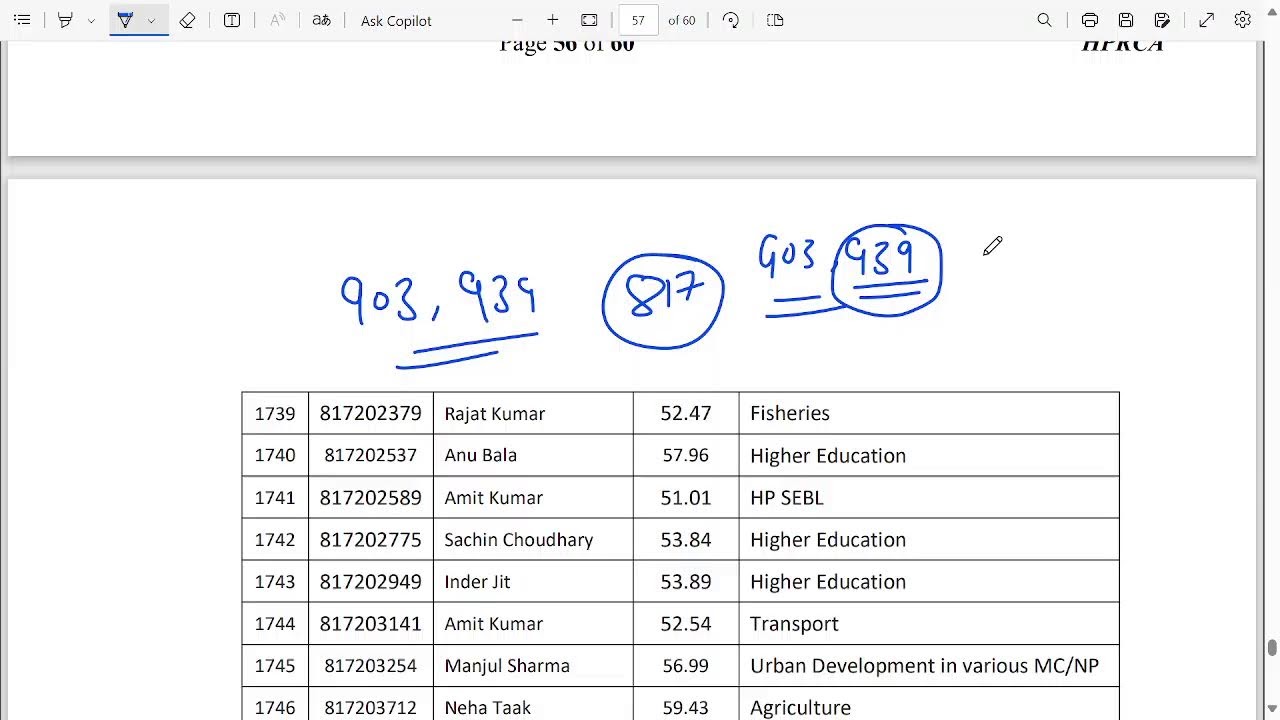Select roll number 817202589
The image size is (1280, 720).
tap(370, 497)
